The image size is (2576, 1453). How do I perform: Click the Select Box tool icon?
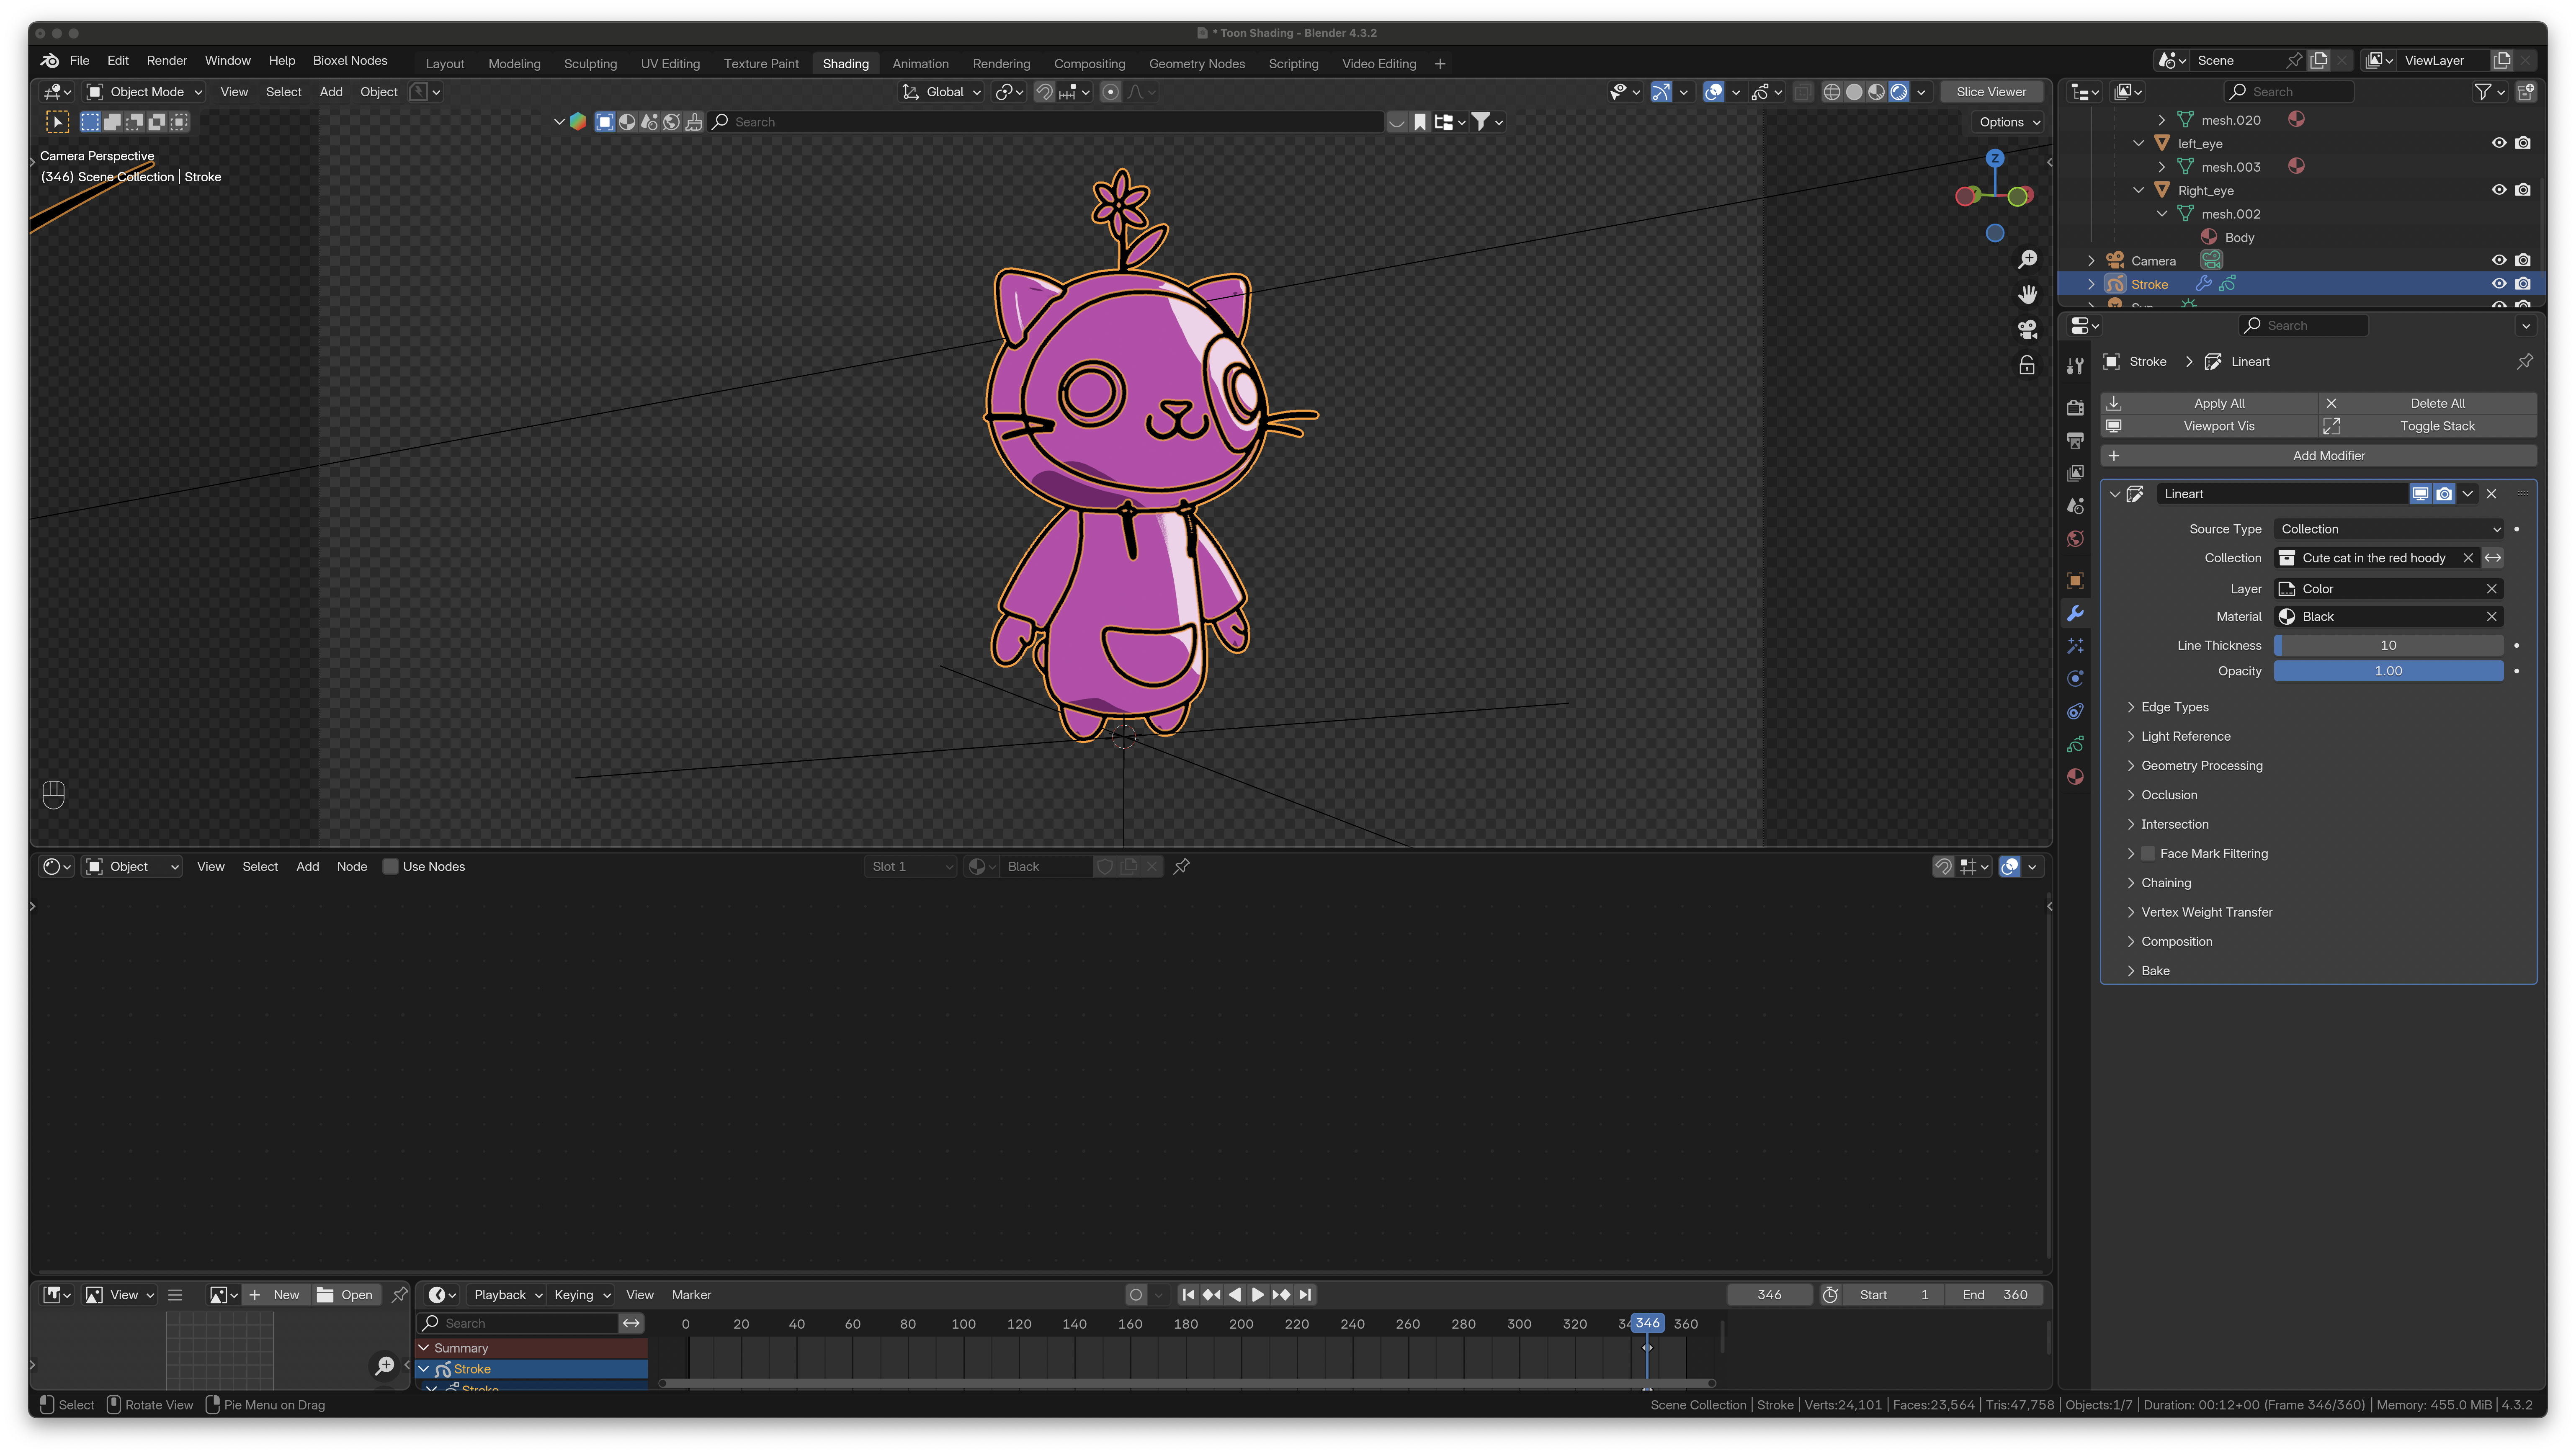pyautogui.click(x=58, y=122)
